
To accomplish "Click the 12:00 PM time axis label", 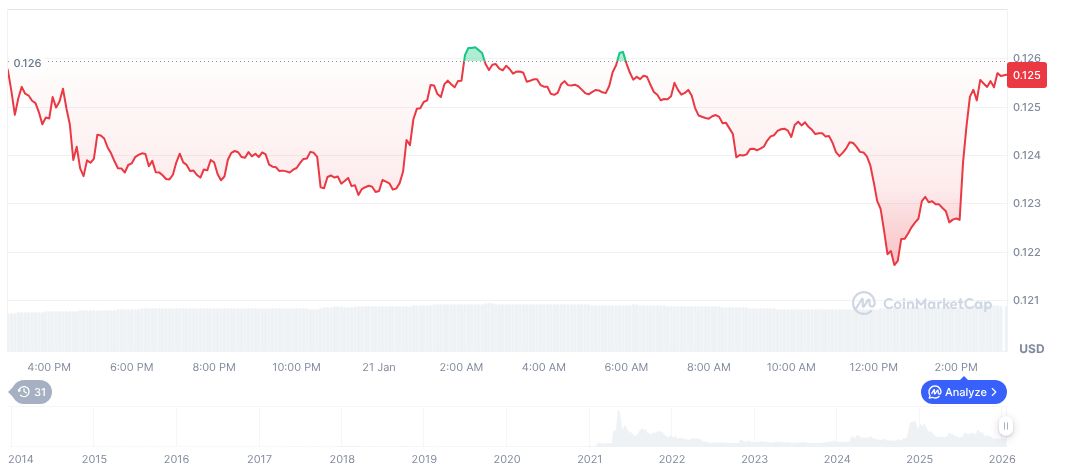I will [872, 367].
